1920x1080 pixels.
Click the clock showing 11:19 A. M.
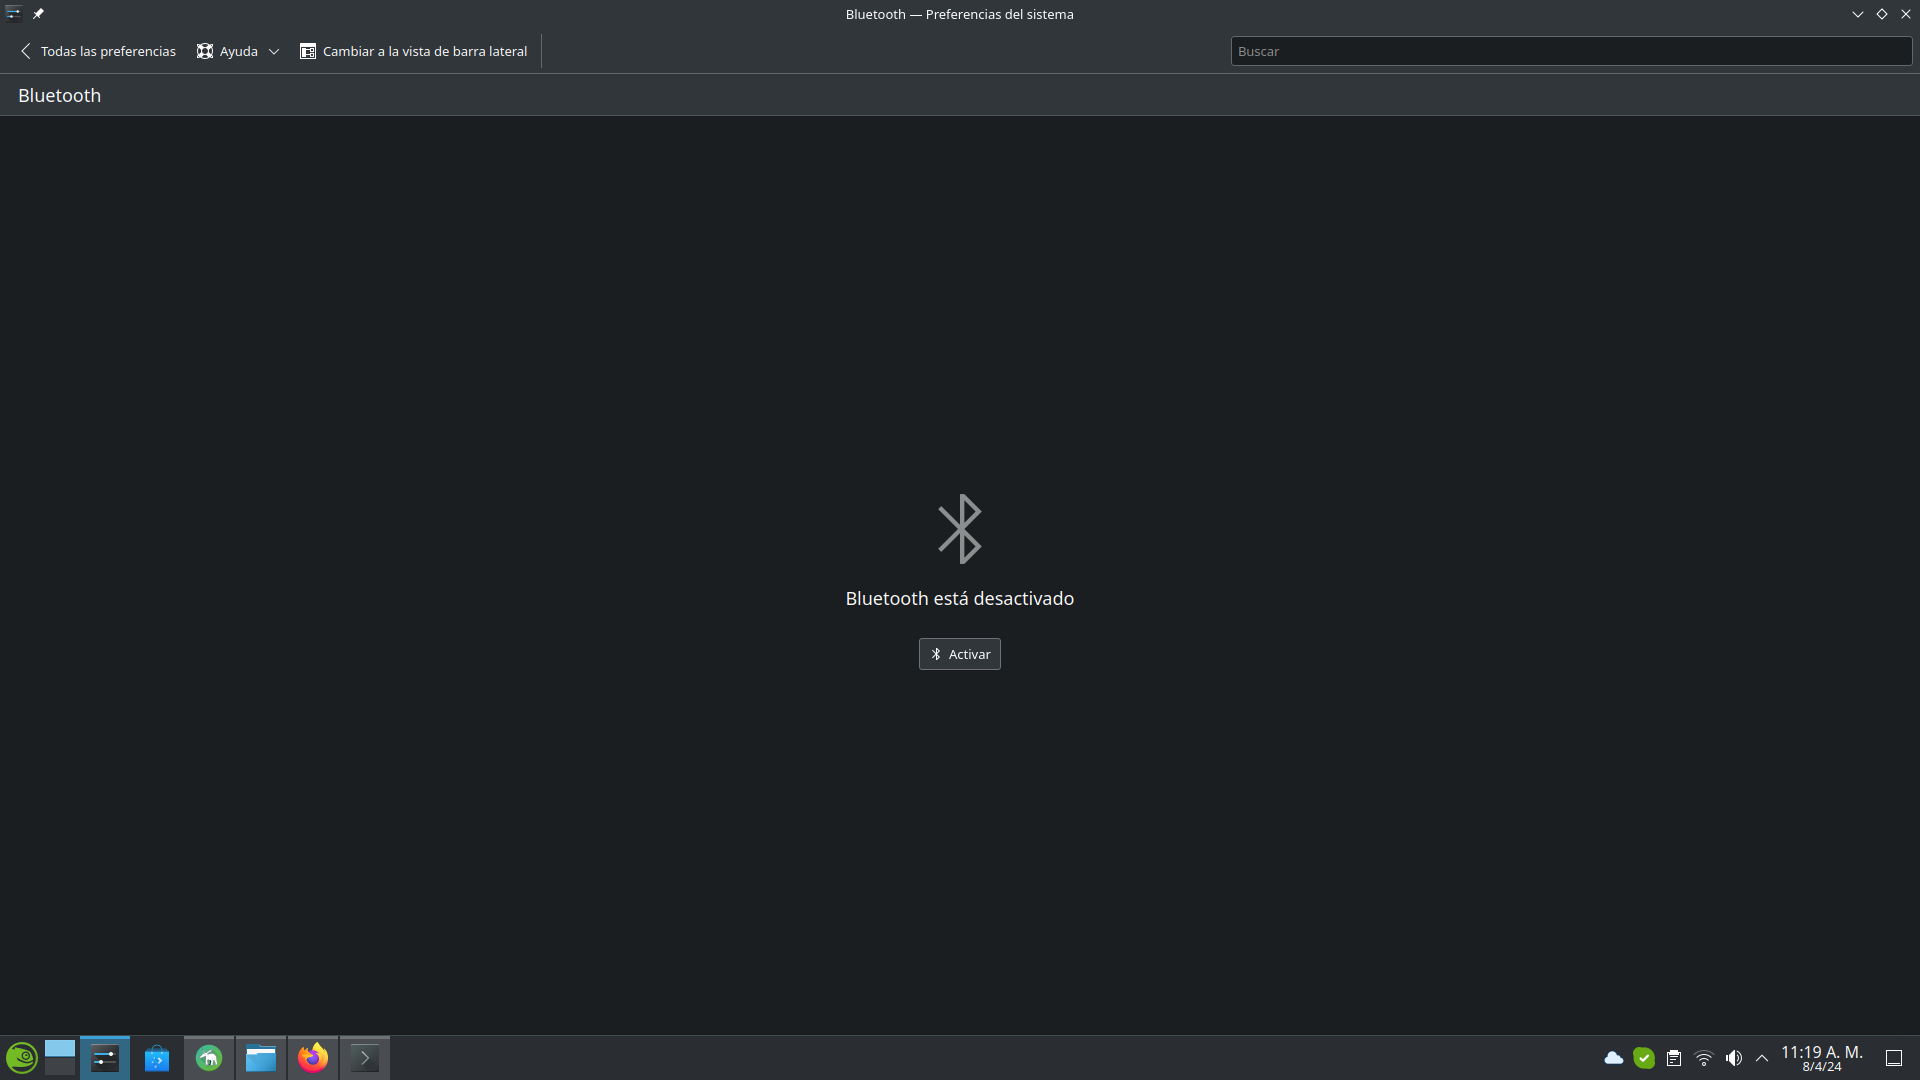click(x=1821, y=1058)
